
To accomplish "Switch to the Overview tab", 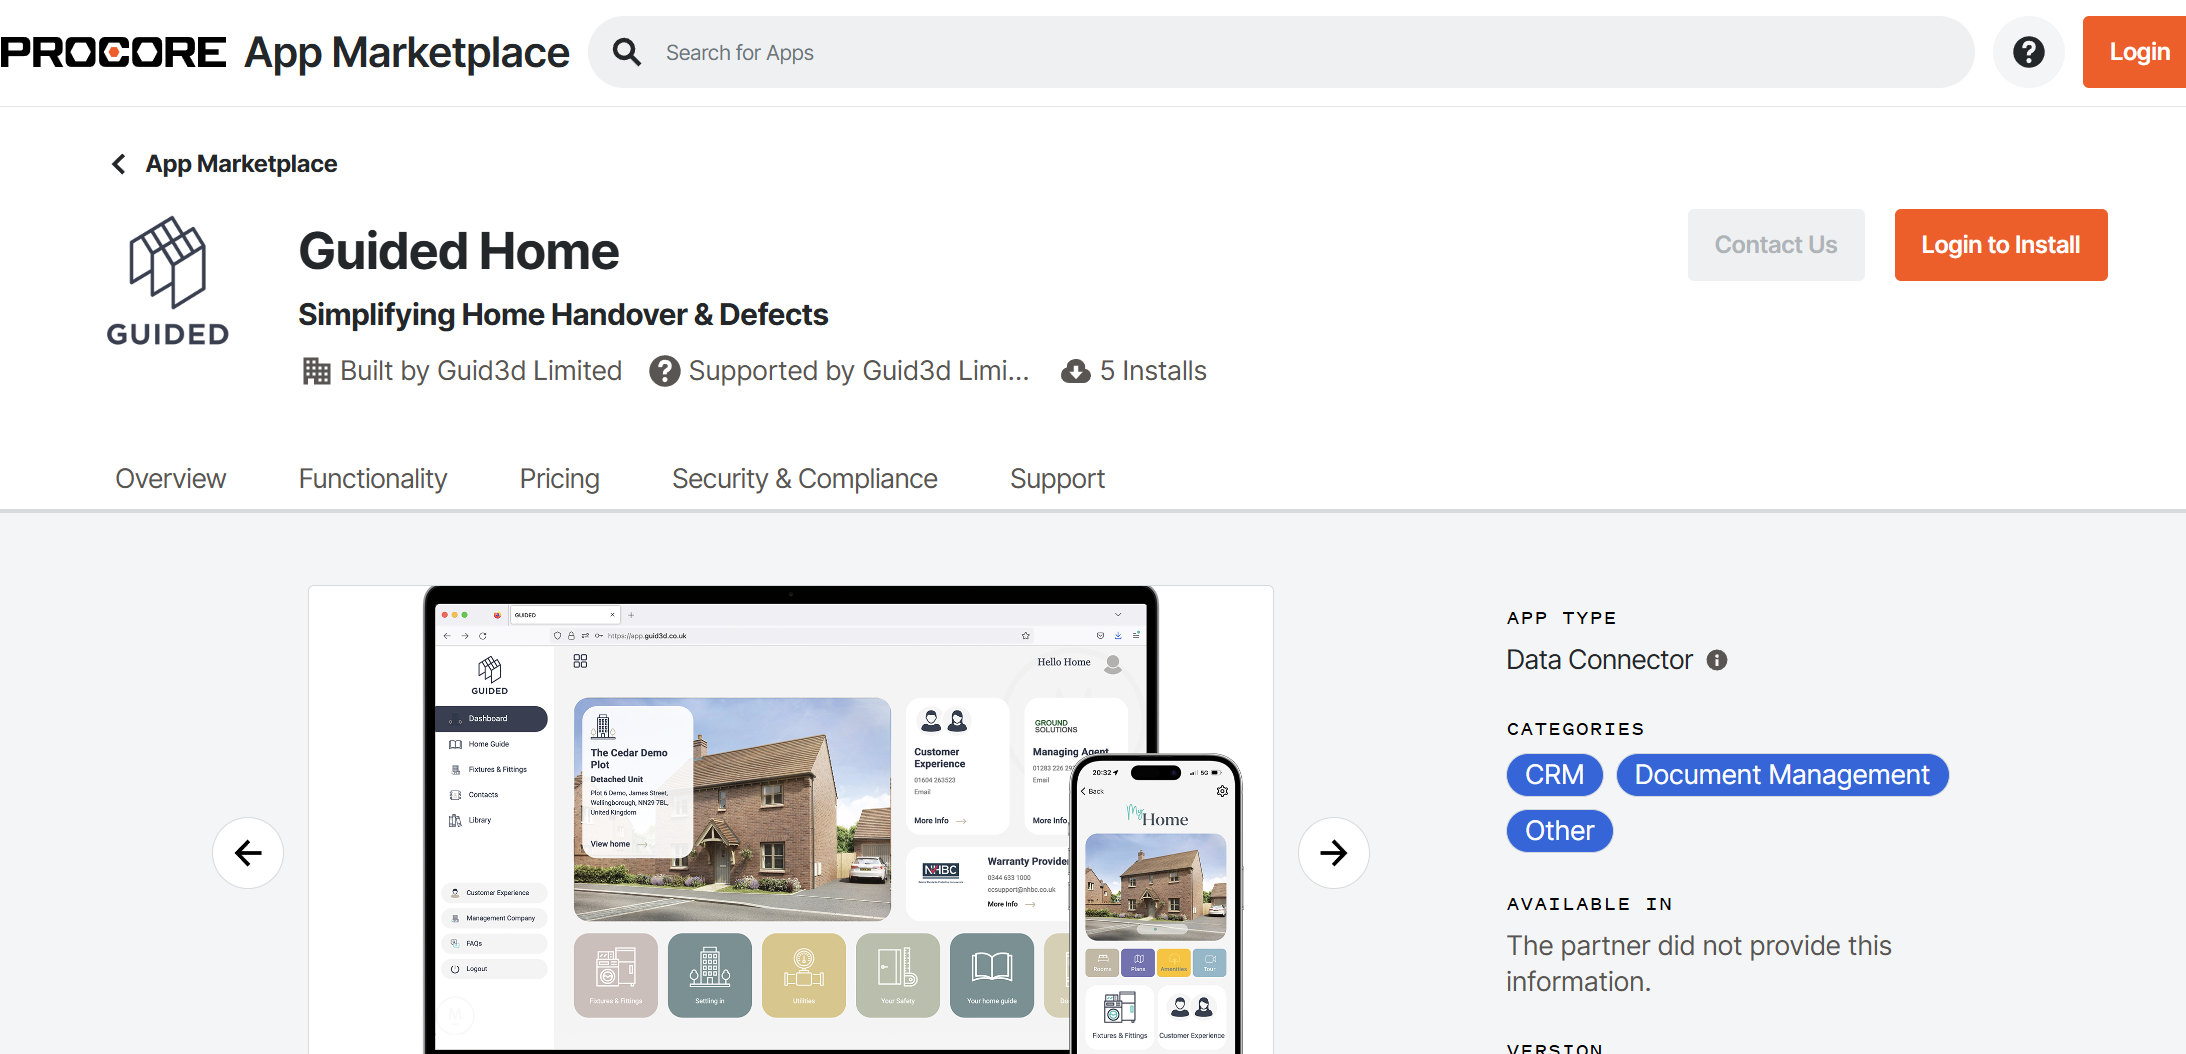I will [171, 479].
